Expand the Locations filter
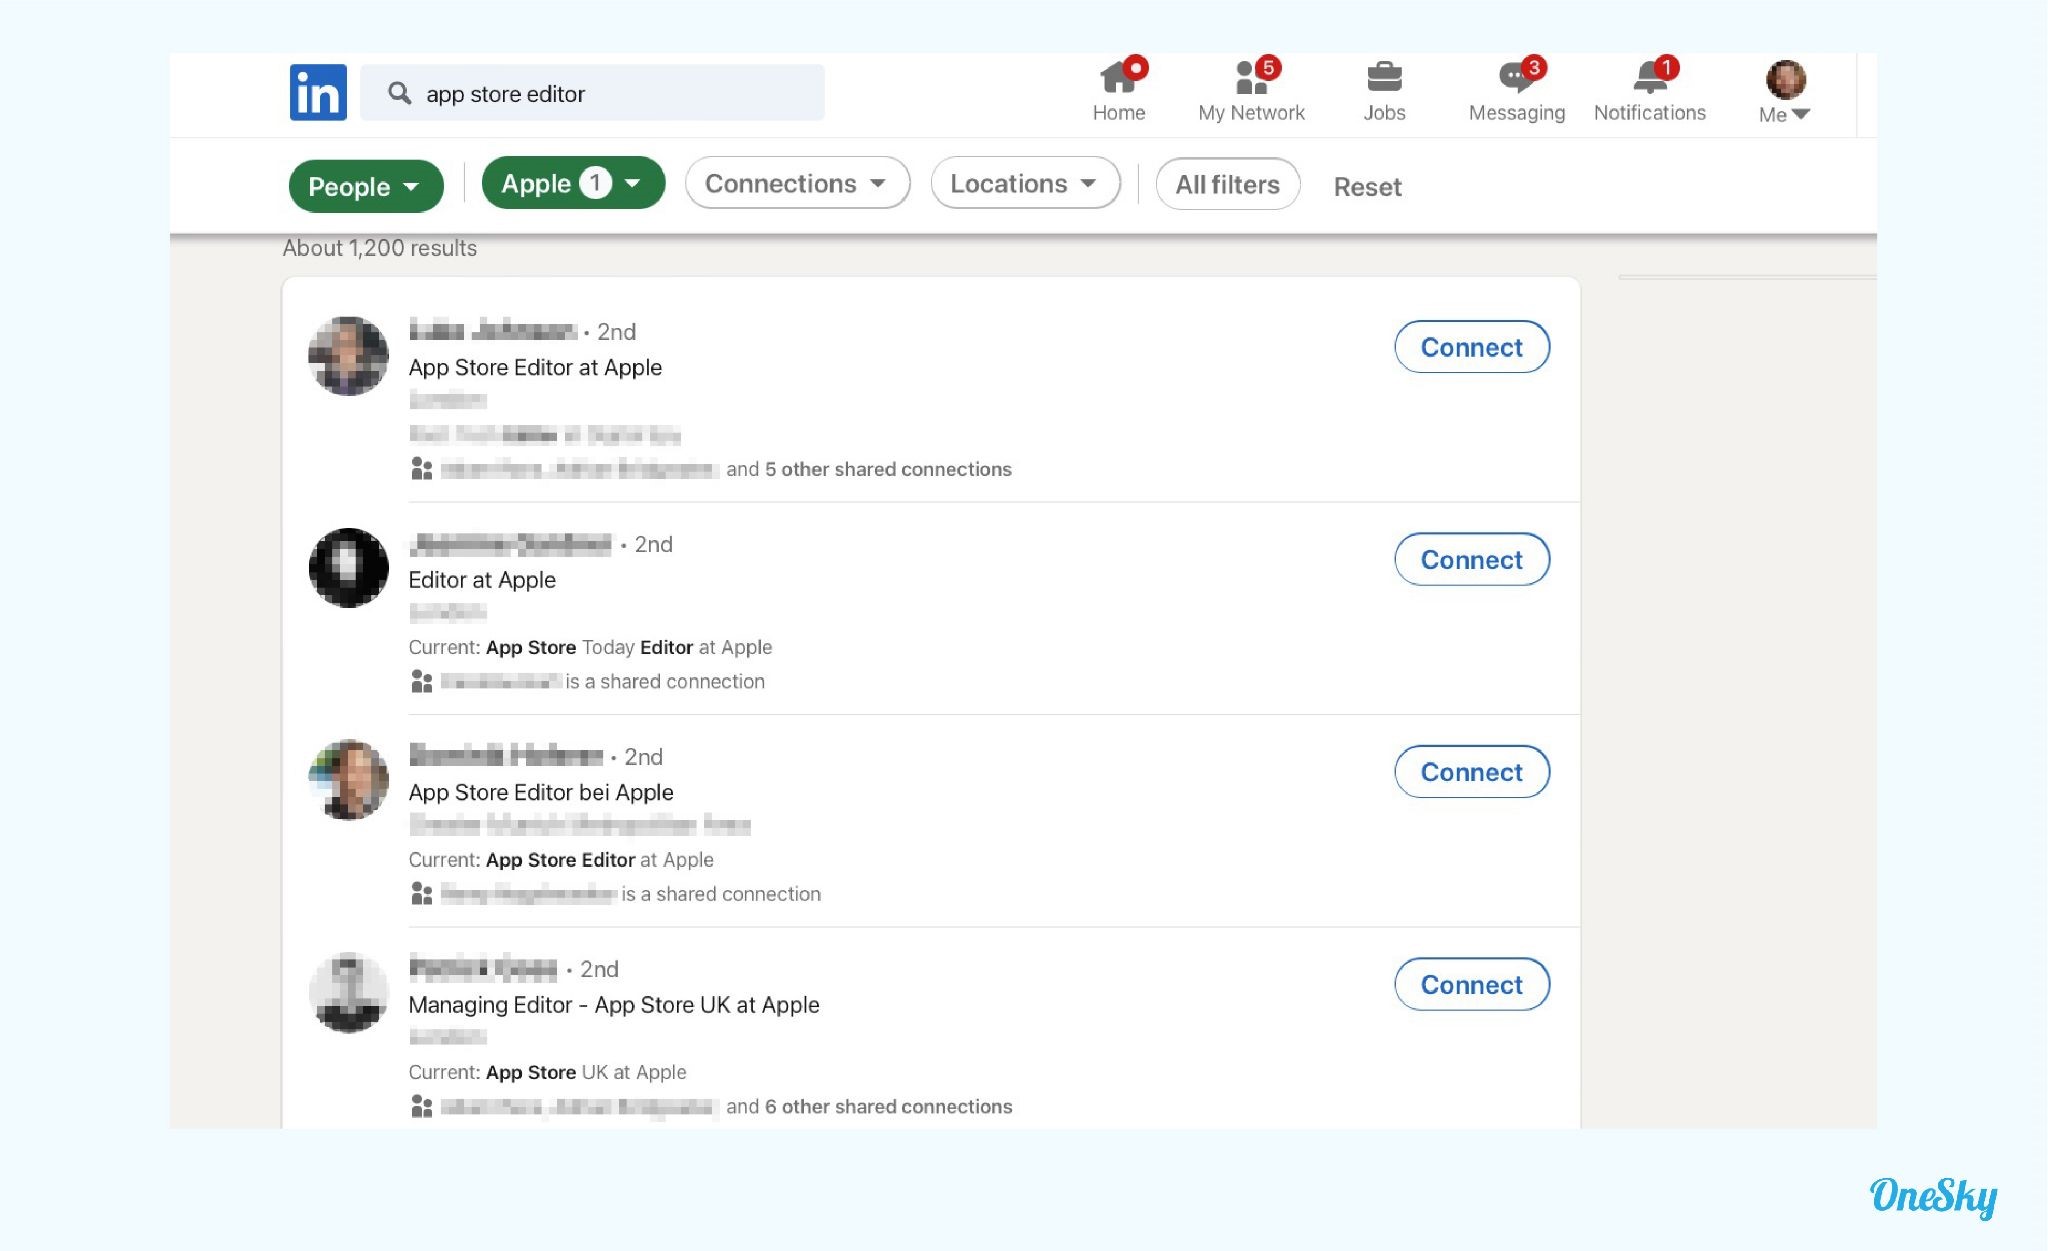Viewport: 2048px width, 1251px height. pos(1025,183)
